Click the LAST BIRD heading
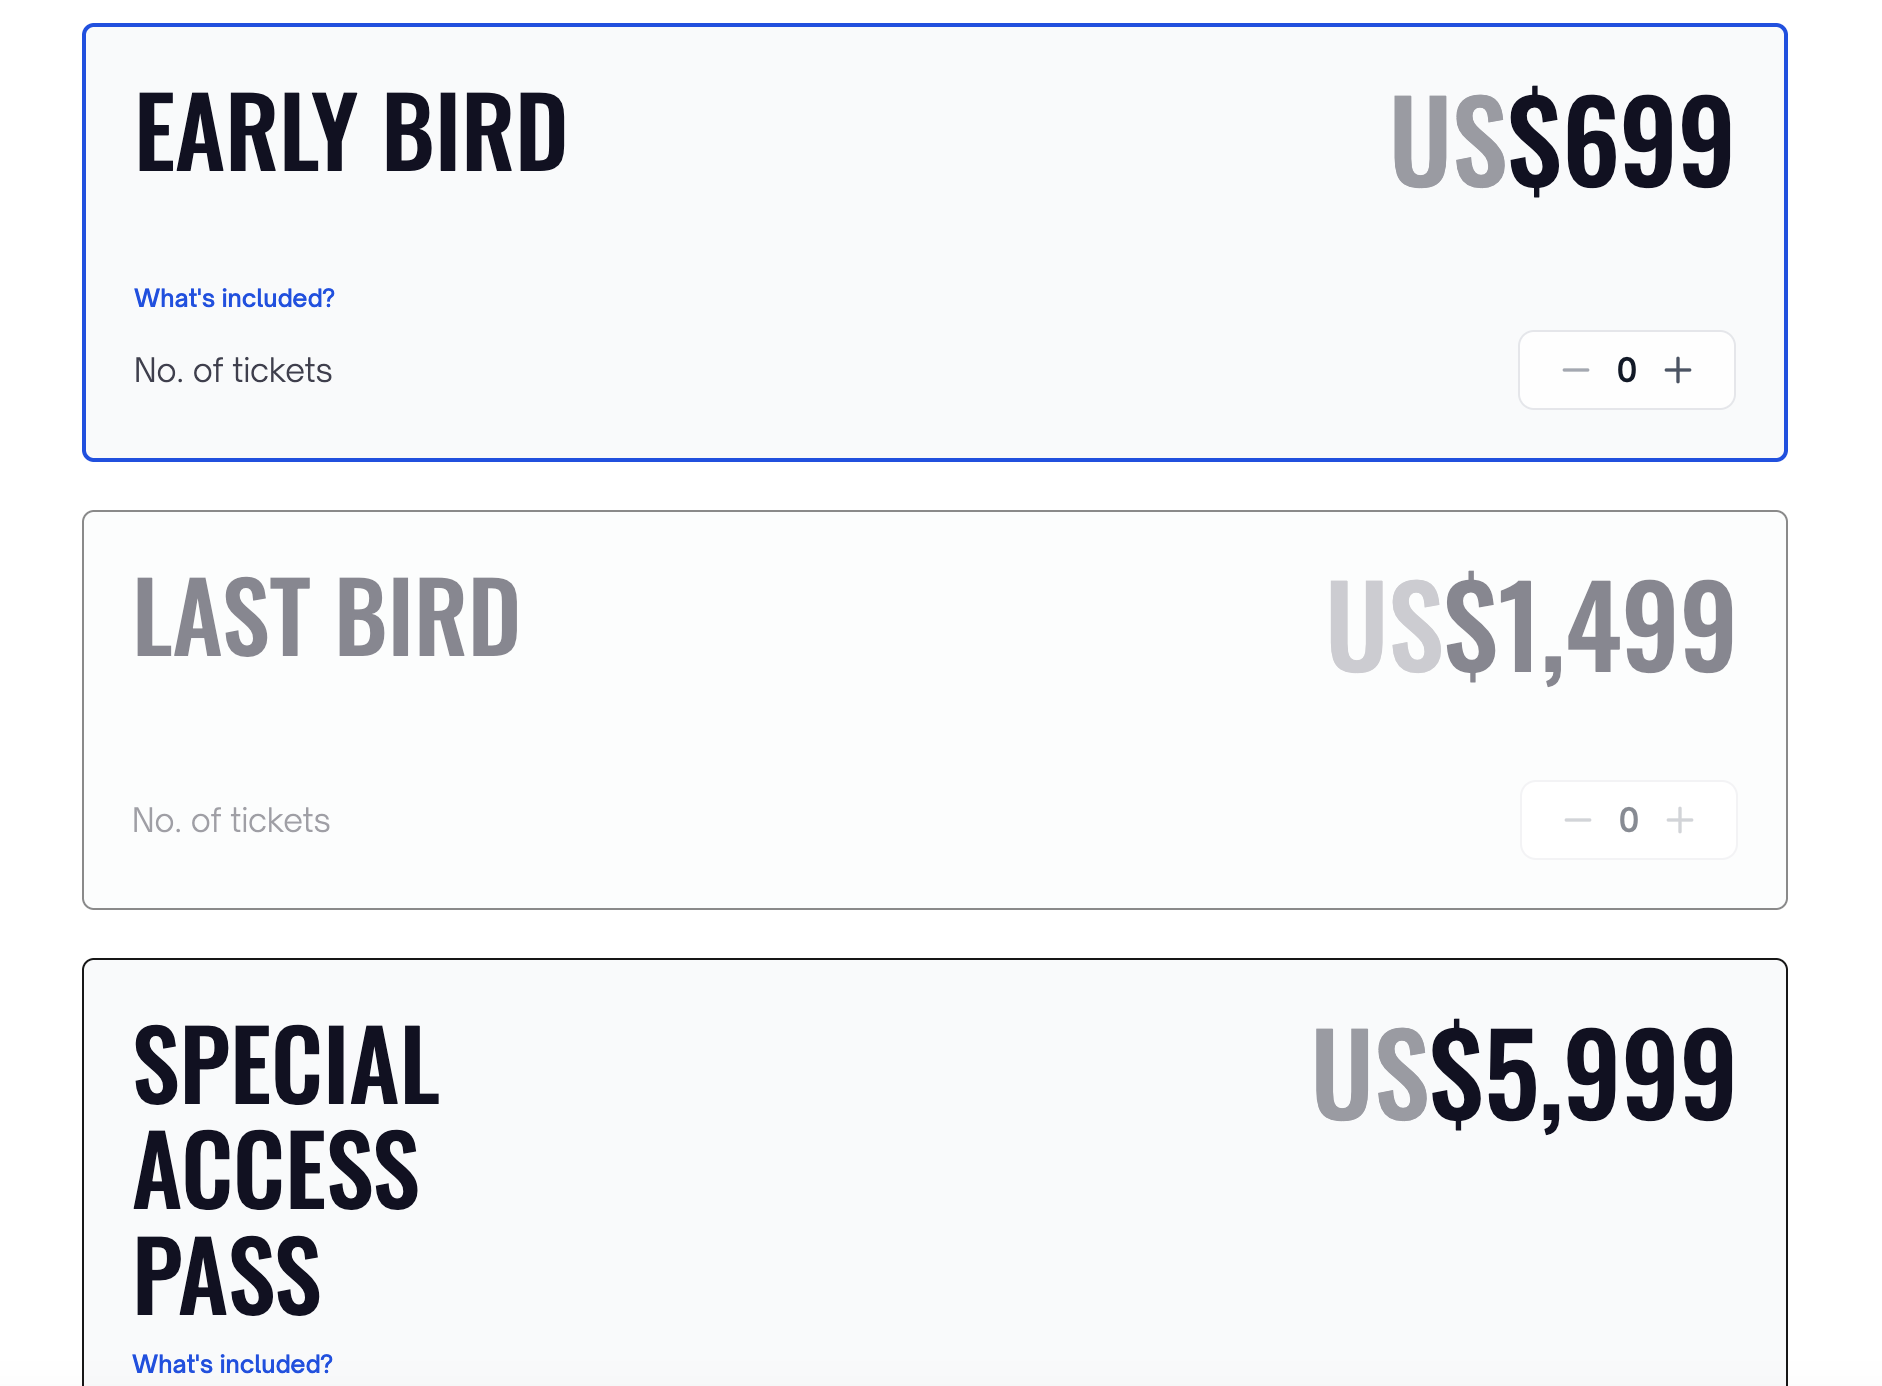The width and height of the screenshot is (1882, 1386). point(327,618)
